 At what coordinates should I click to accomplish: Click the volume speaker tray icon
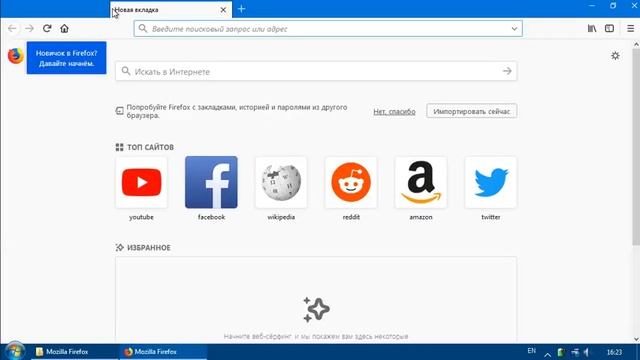click(587, 352)
